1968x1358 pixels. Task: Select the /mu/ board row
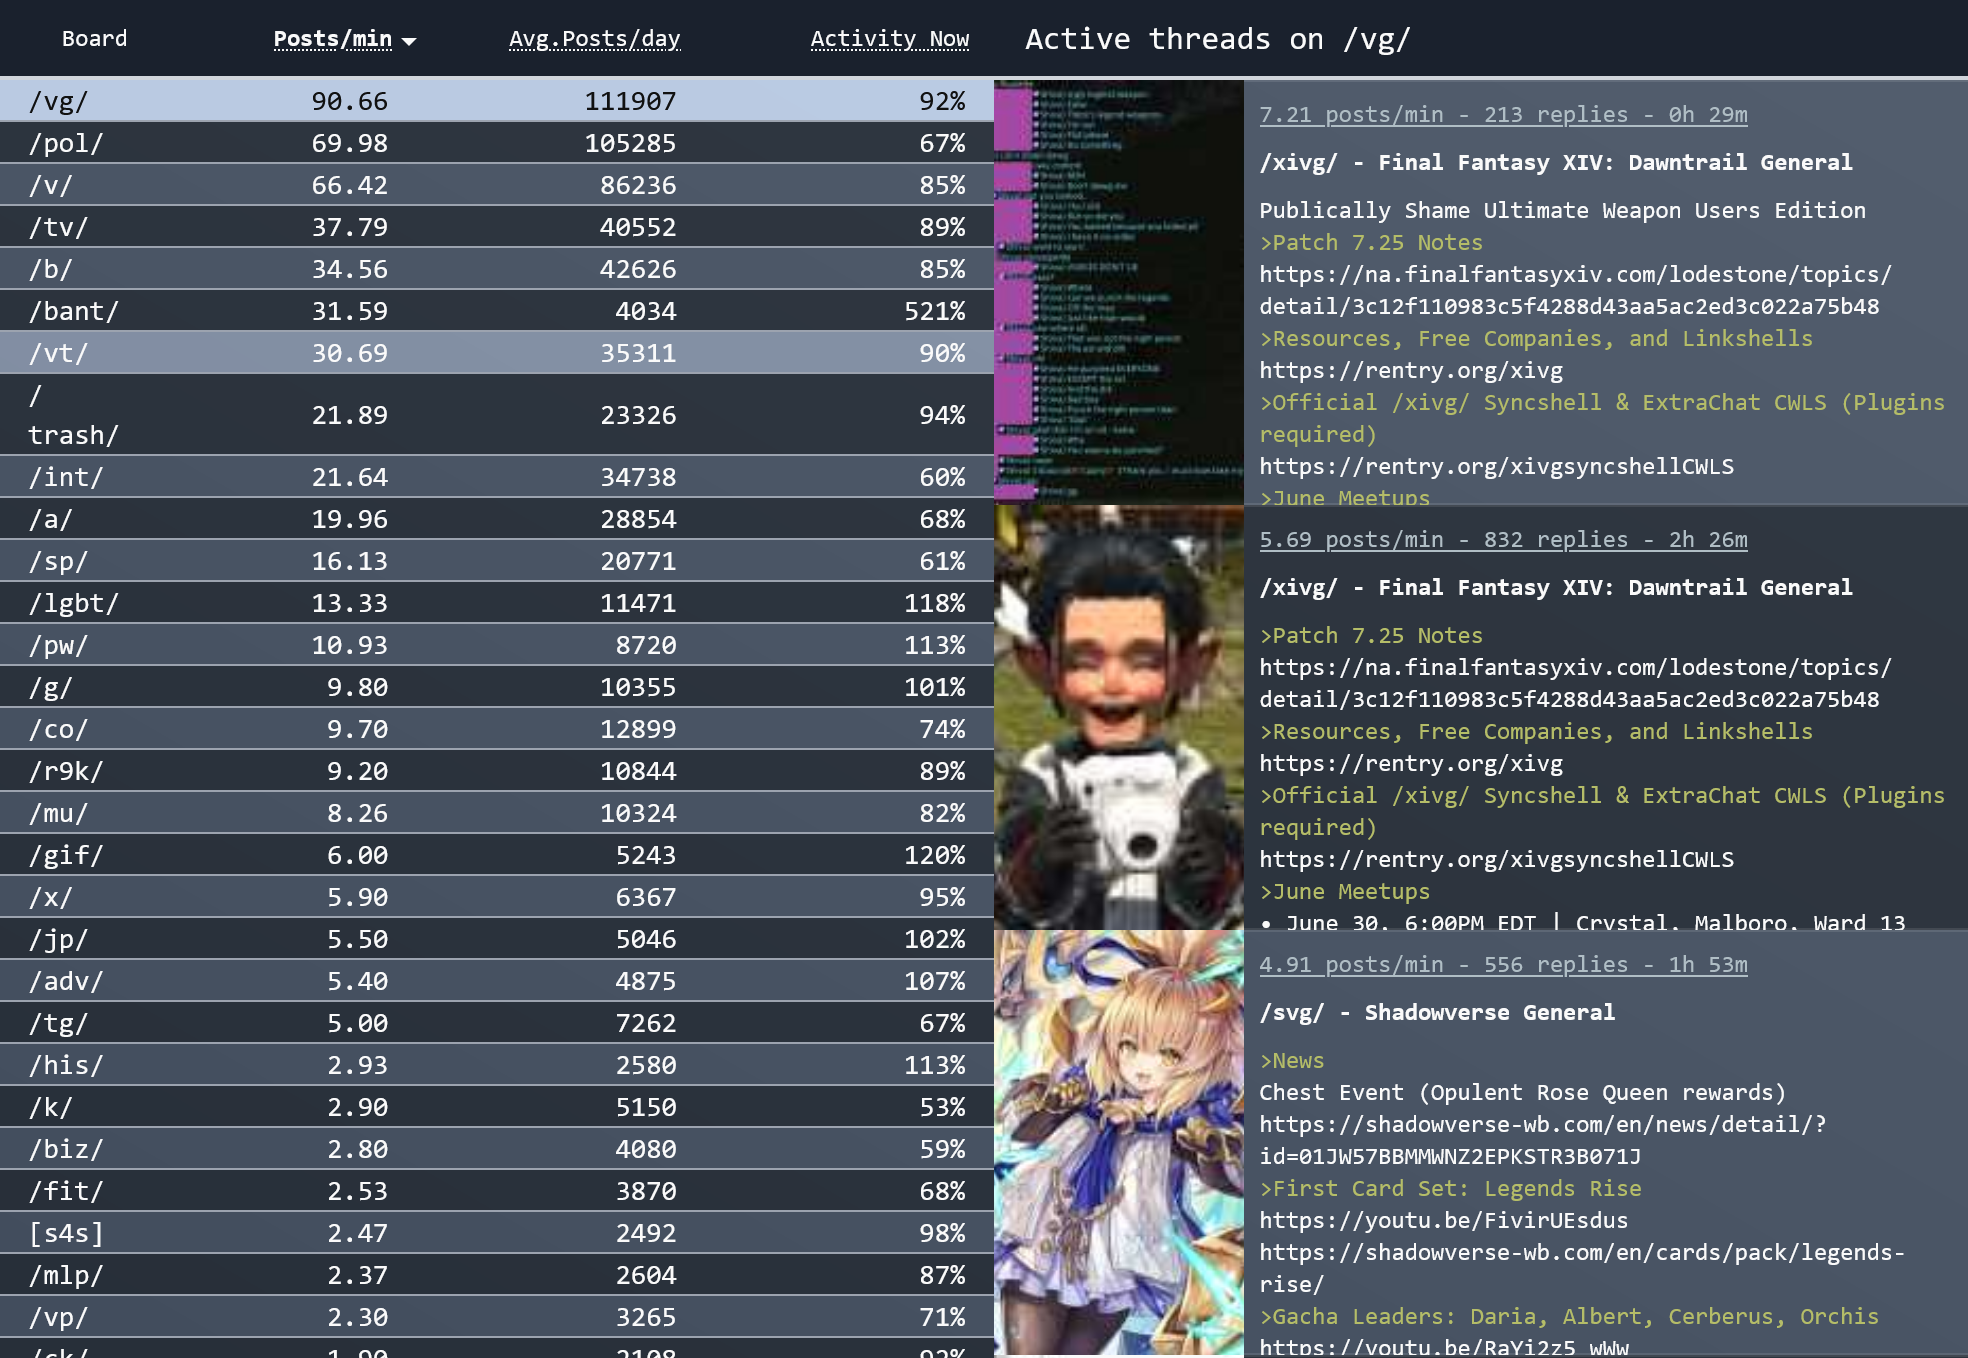[497, 813]
